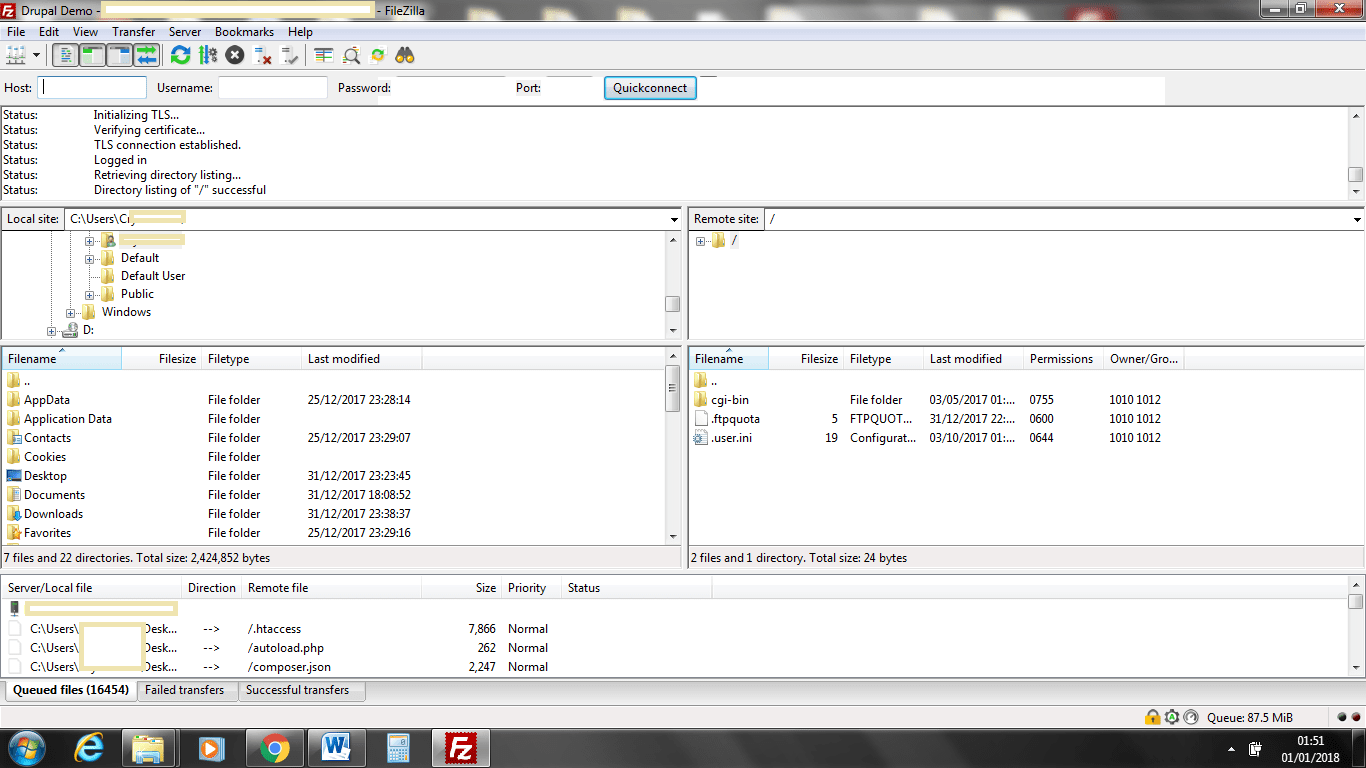Screen dimensions: 1366x768
Task: Sort remote files by Permissions column
Action: point(1061,359)
